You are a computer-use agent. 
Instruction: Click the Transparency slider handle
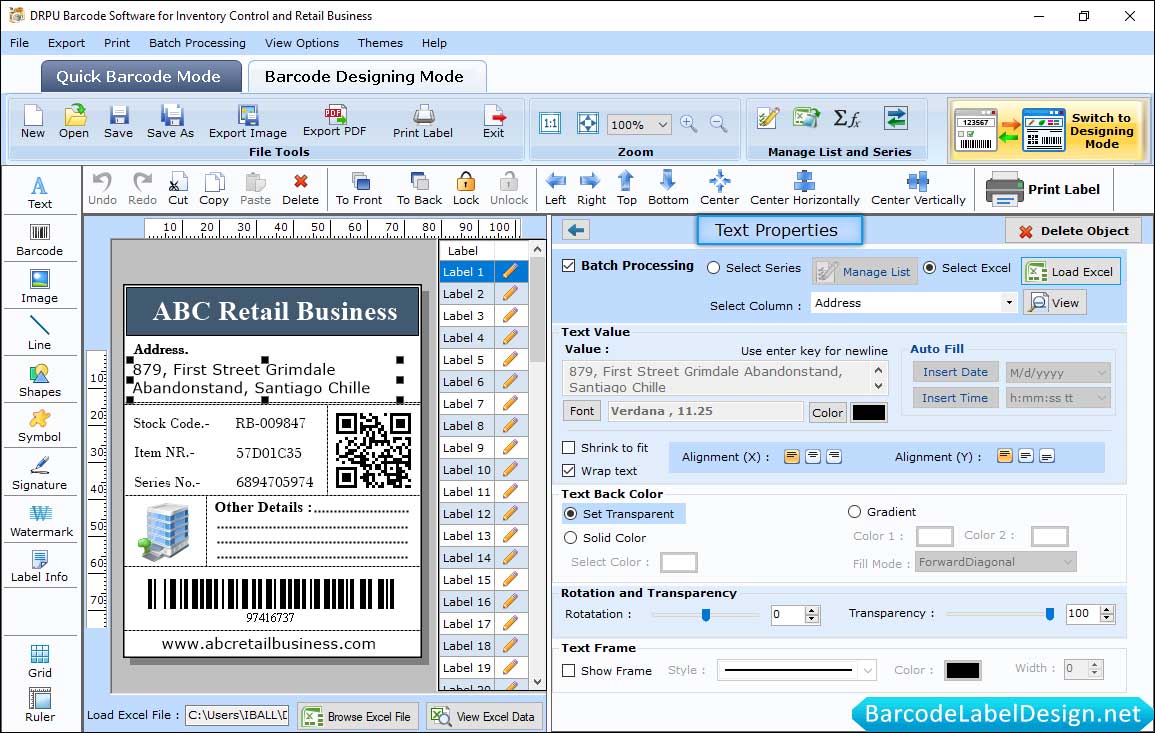[1050, 614]
